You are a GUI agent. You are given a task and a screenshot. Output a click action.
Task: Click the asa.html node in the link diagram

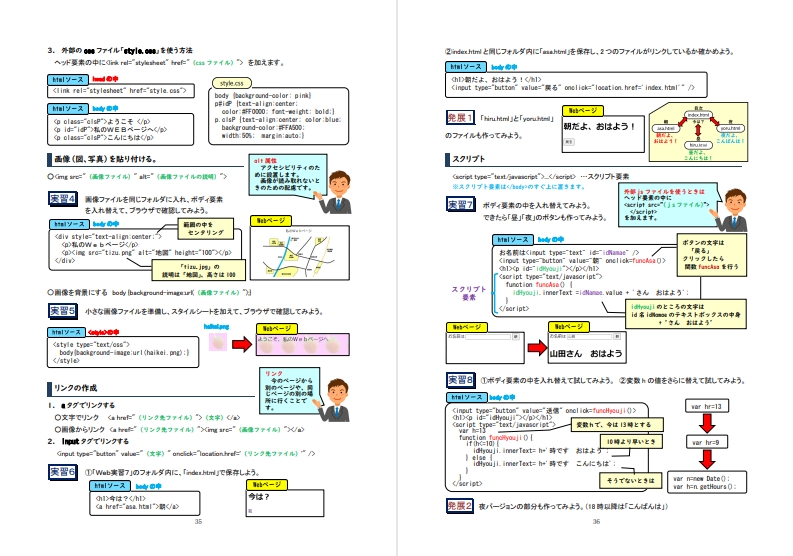click(x=666, y=129)
